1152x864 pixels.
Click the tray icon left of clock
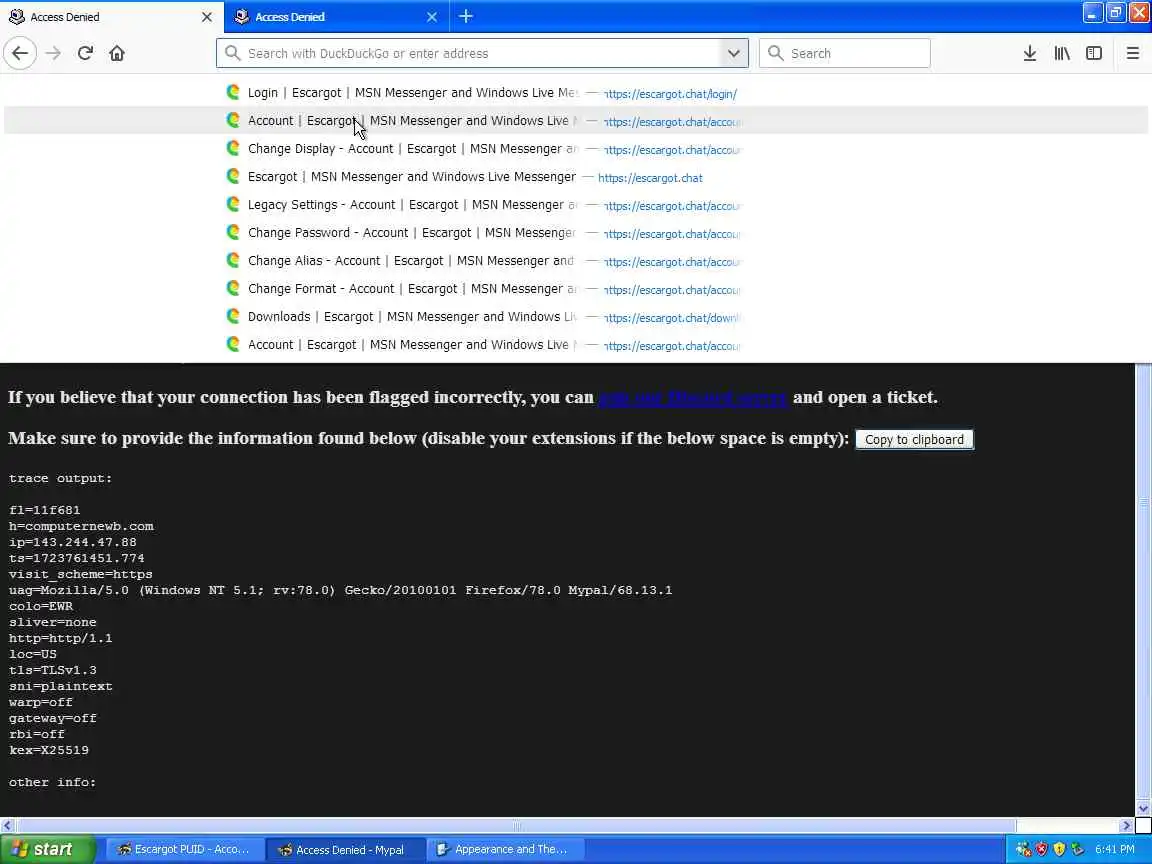pyautogui.click(x=1077, y=849)
